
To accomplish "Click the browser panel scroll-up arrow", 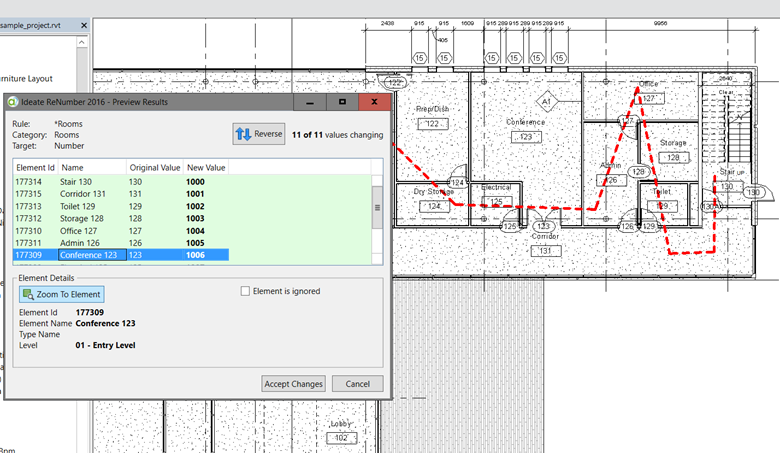I will click(x=83, y=42).
